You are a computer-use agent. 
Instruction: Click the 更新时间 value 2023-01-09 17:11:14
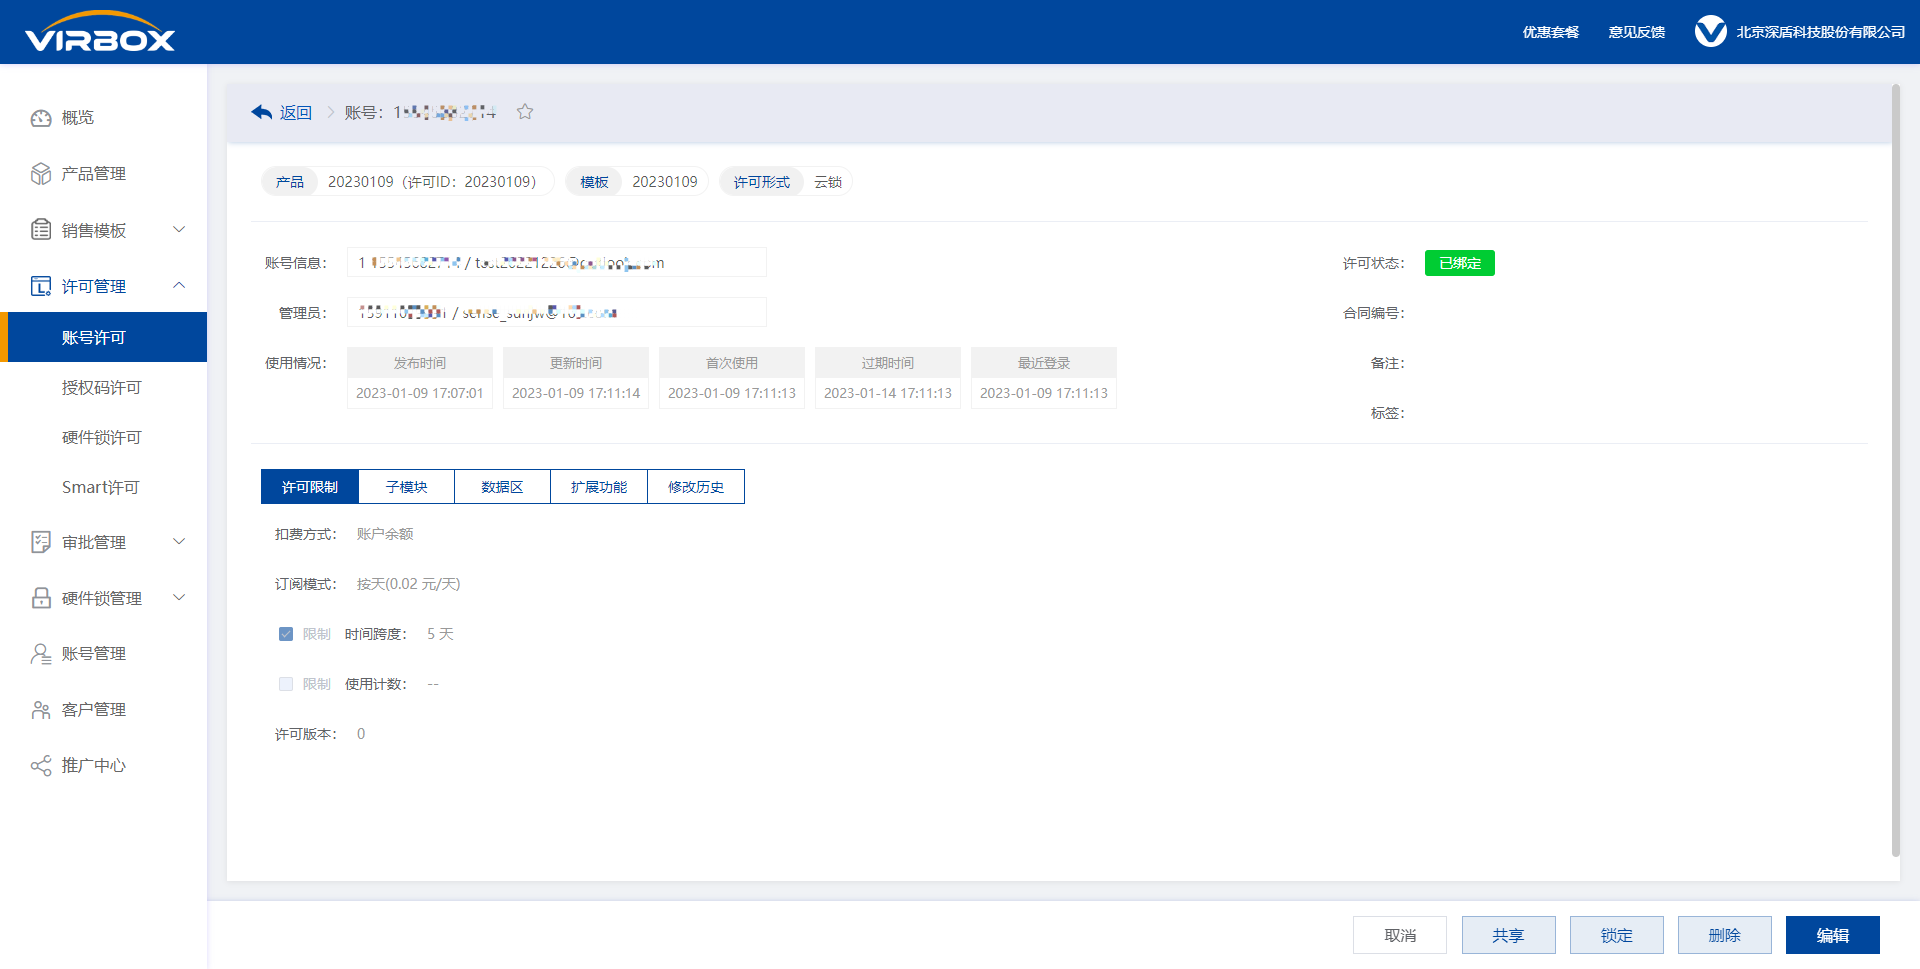pos(576,393)
